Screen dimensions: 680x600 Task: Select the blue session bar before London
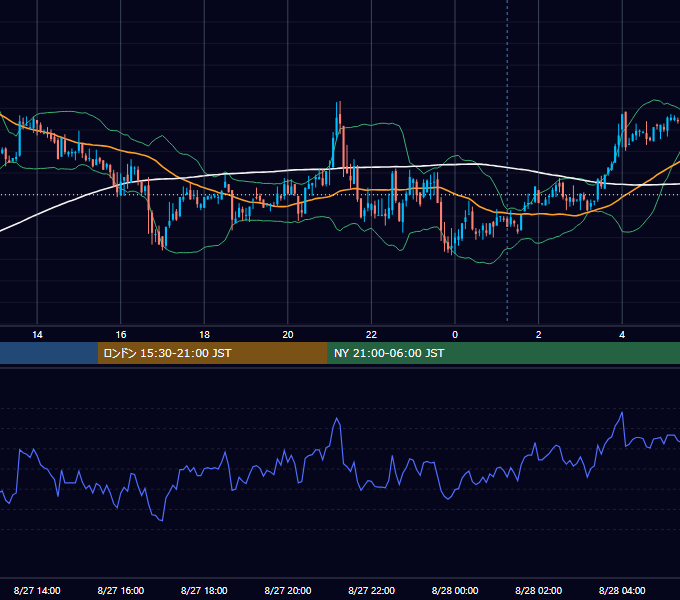[49, 353]
